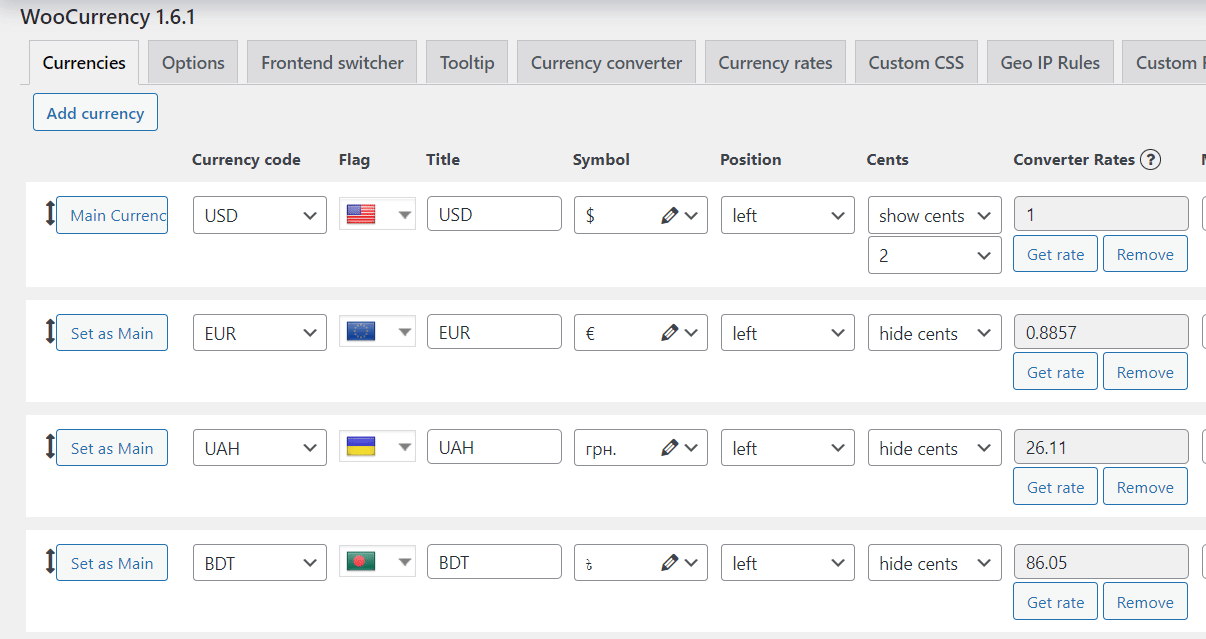Get the latest rate for UAH
The image size is (1206, 639).
click(1054, 486)
